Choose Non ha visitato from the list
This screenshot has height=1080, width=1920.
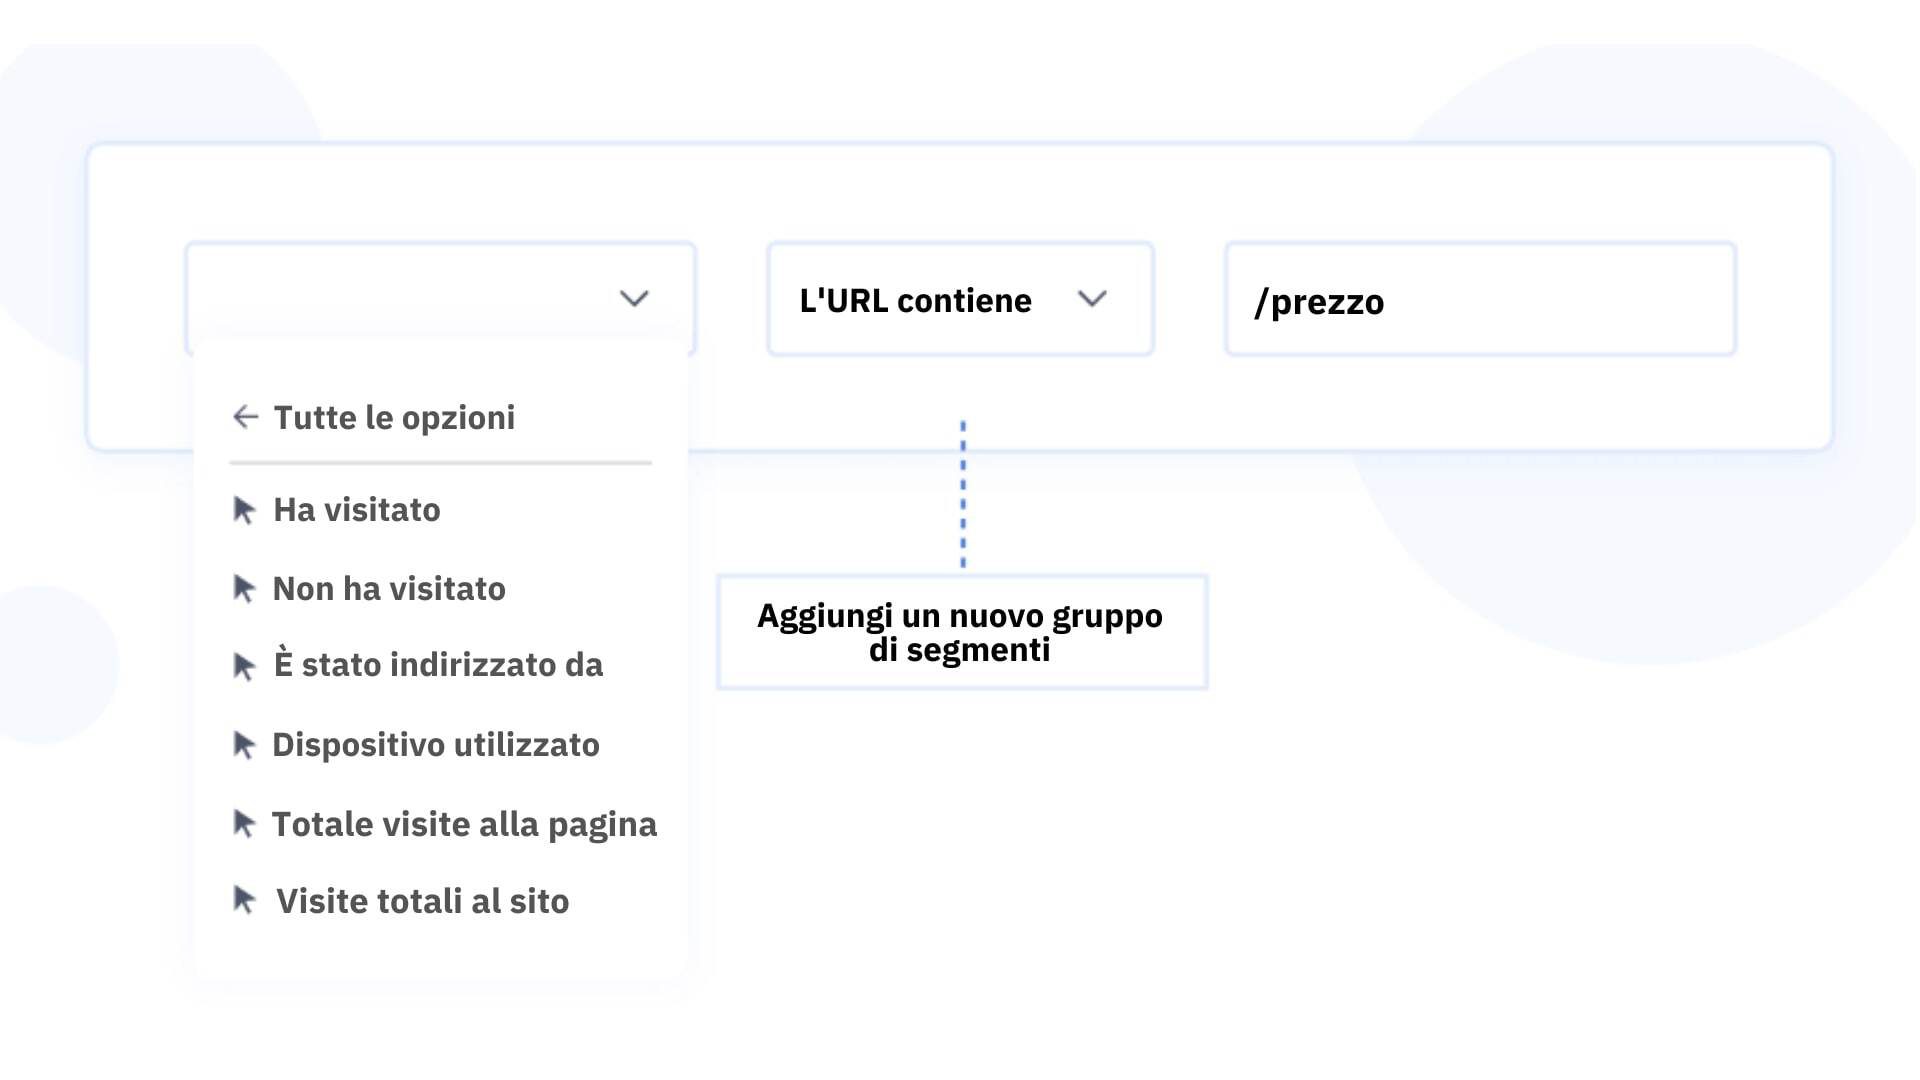pyautogui.click(x=389, y=589)
